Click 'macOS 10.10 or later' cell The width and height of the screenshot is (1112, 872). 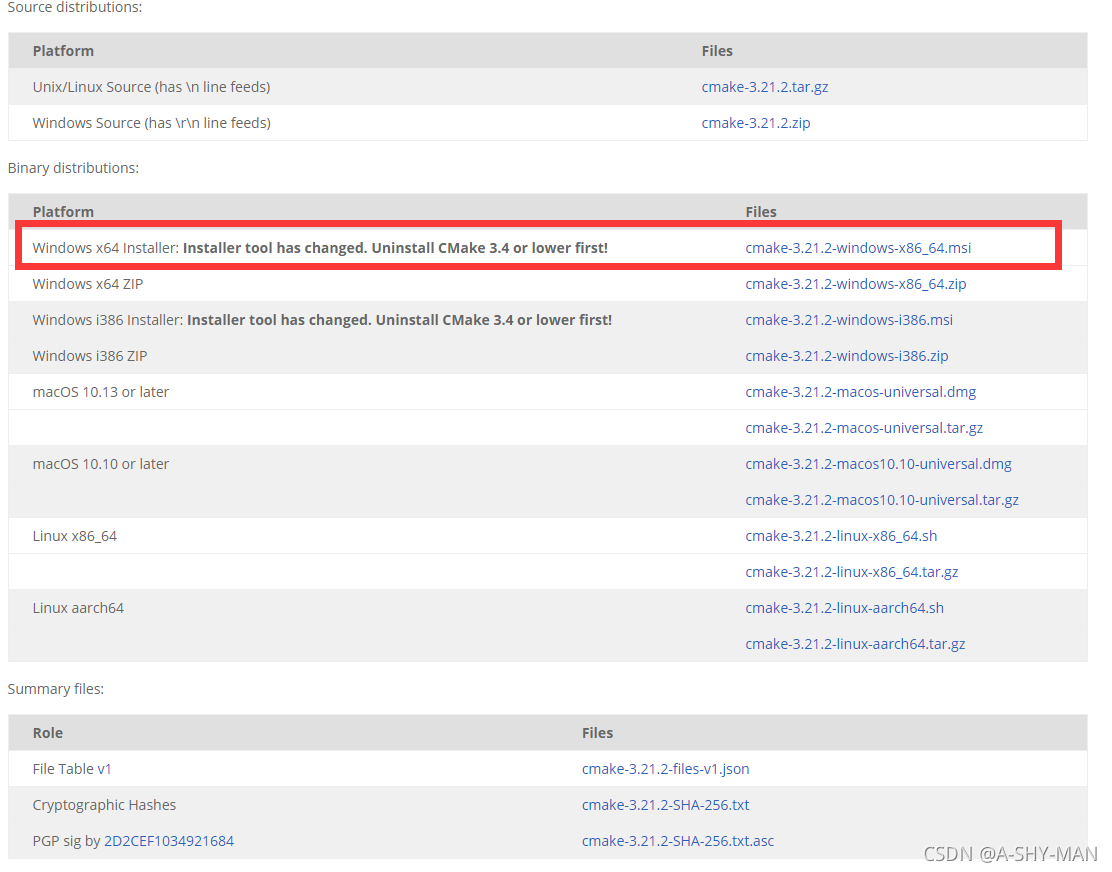pyautogui.click(x=101, y=464)
